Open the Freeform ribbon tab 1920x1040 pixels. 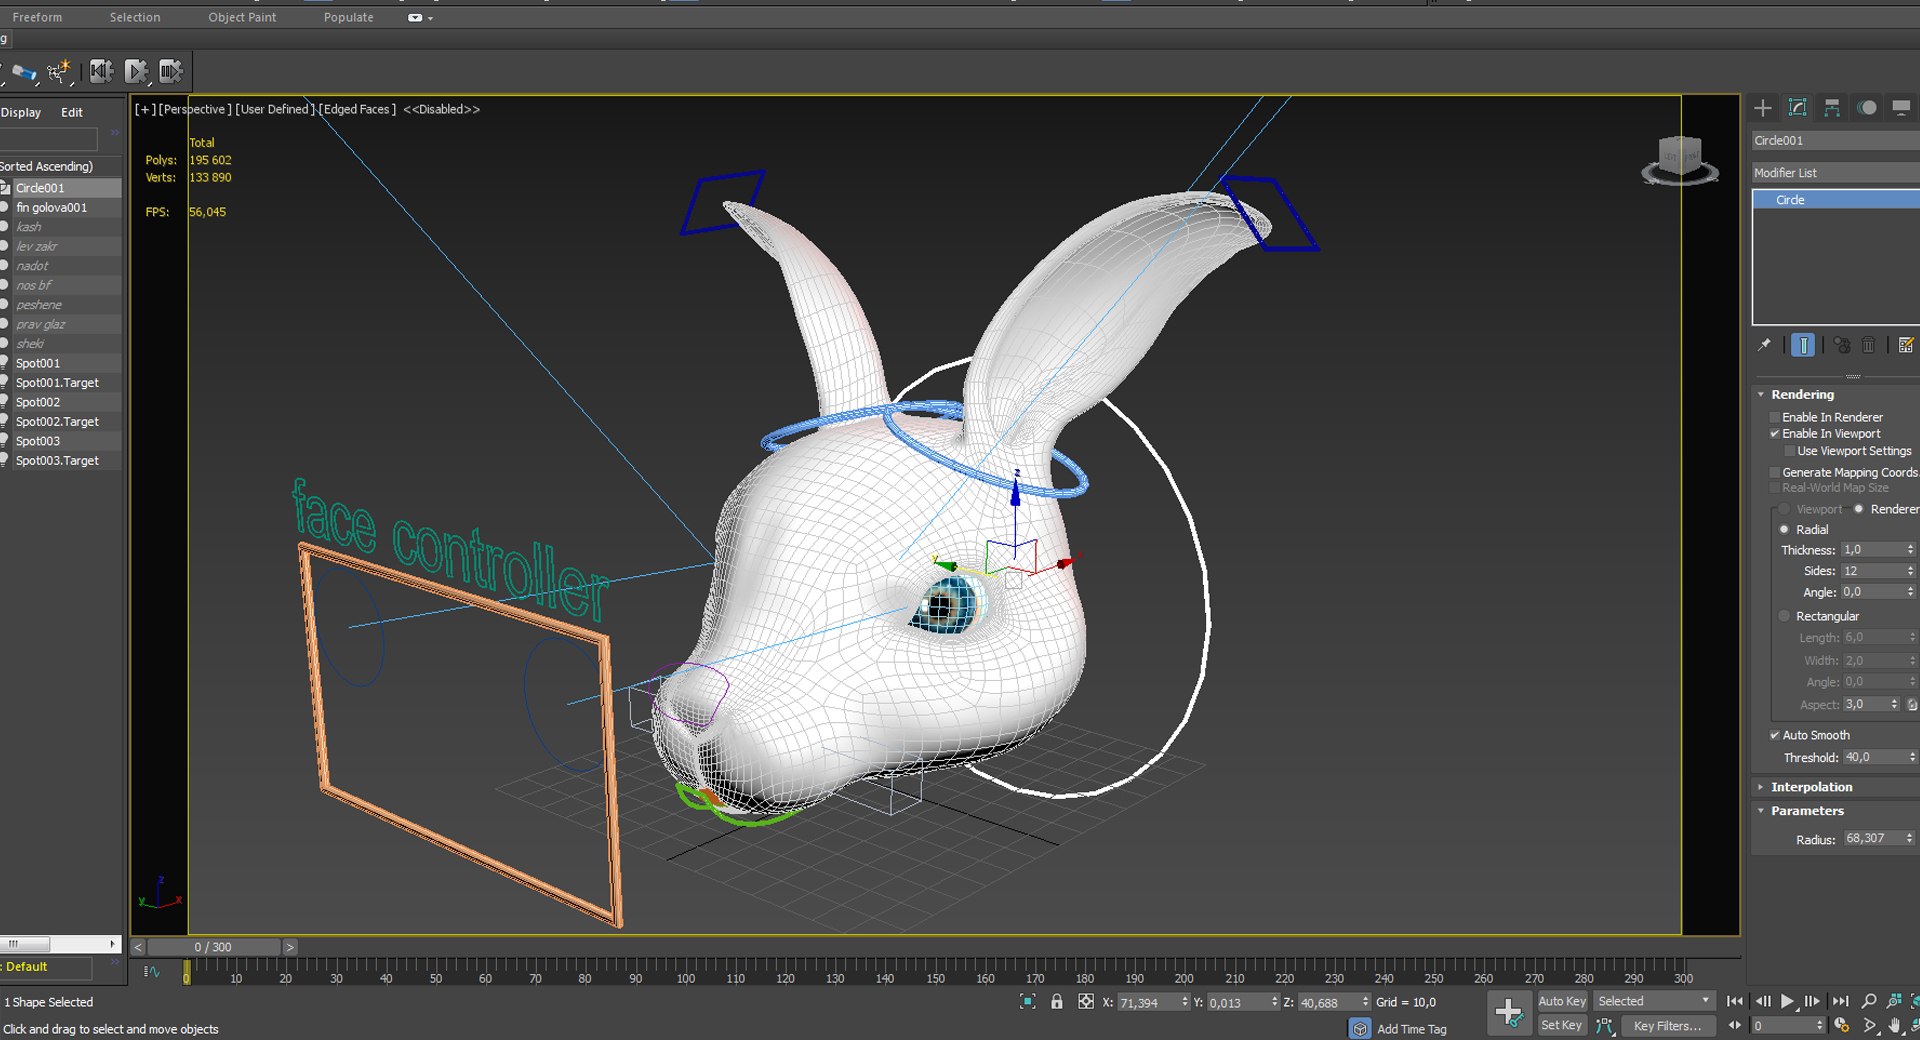tap(37, 17)
